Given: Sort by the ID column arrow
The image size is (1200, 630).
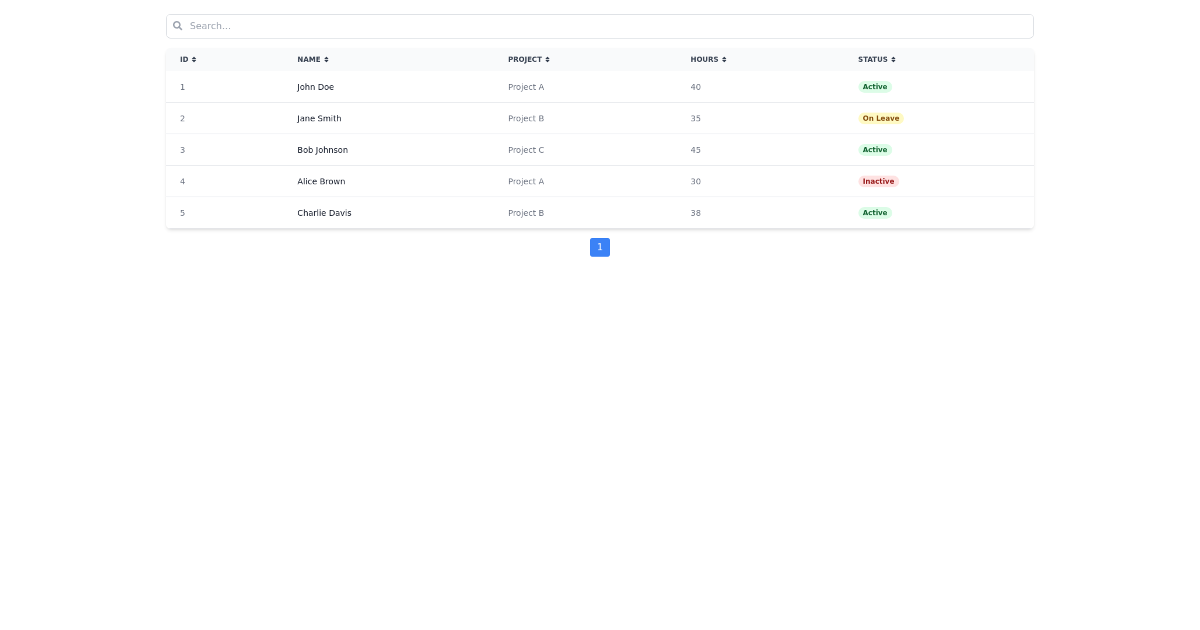Looking at the screenshot, I should click(193, 59).
